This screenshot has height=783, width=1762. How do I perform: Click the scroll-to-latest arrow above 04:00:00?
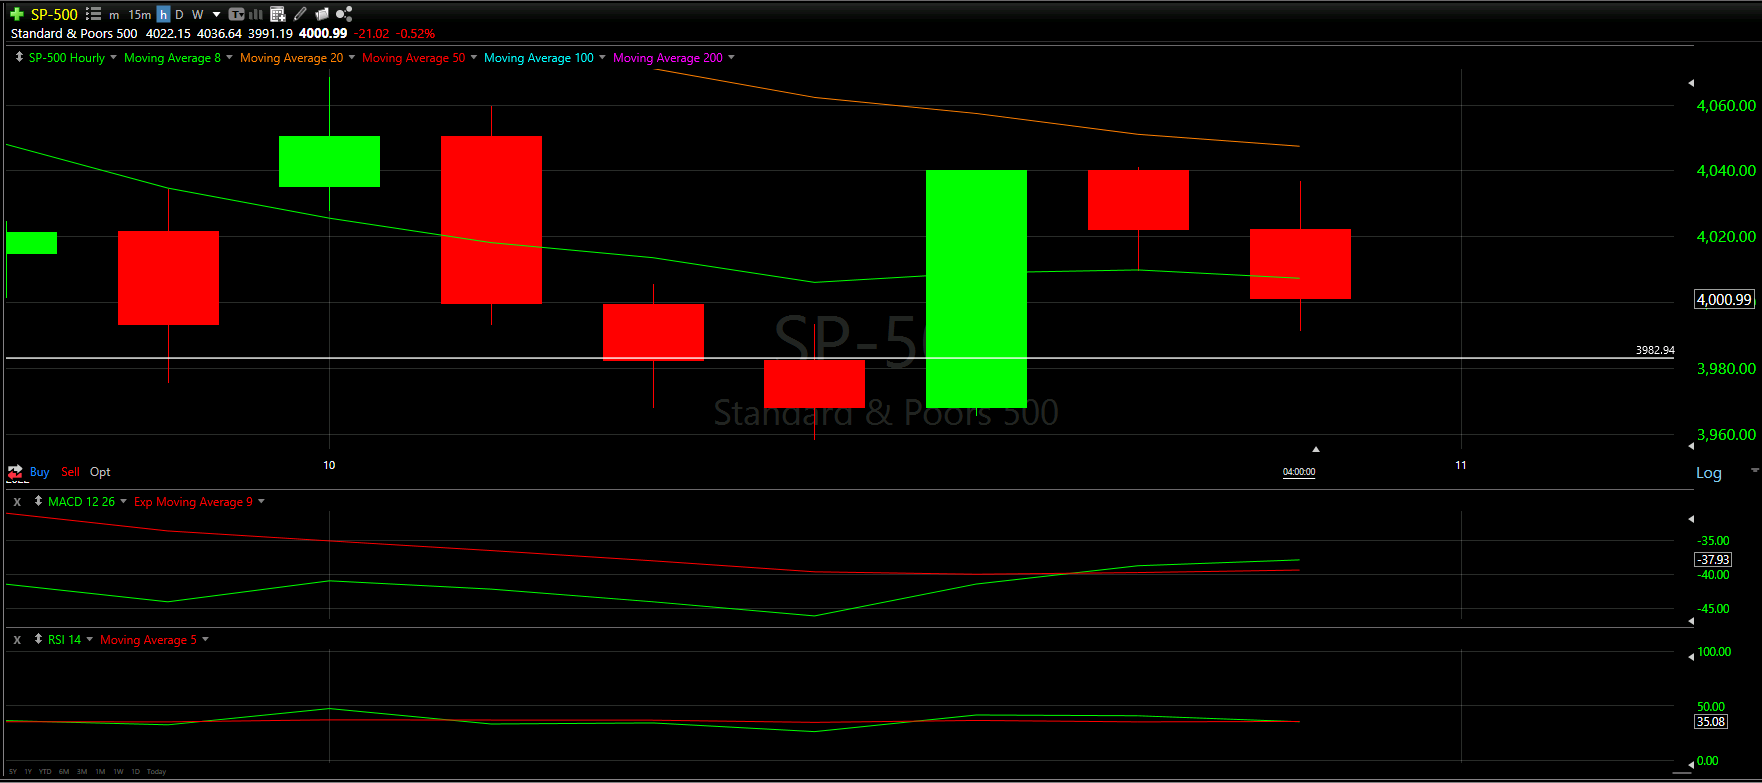click(x=1316, y=449)
